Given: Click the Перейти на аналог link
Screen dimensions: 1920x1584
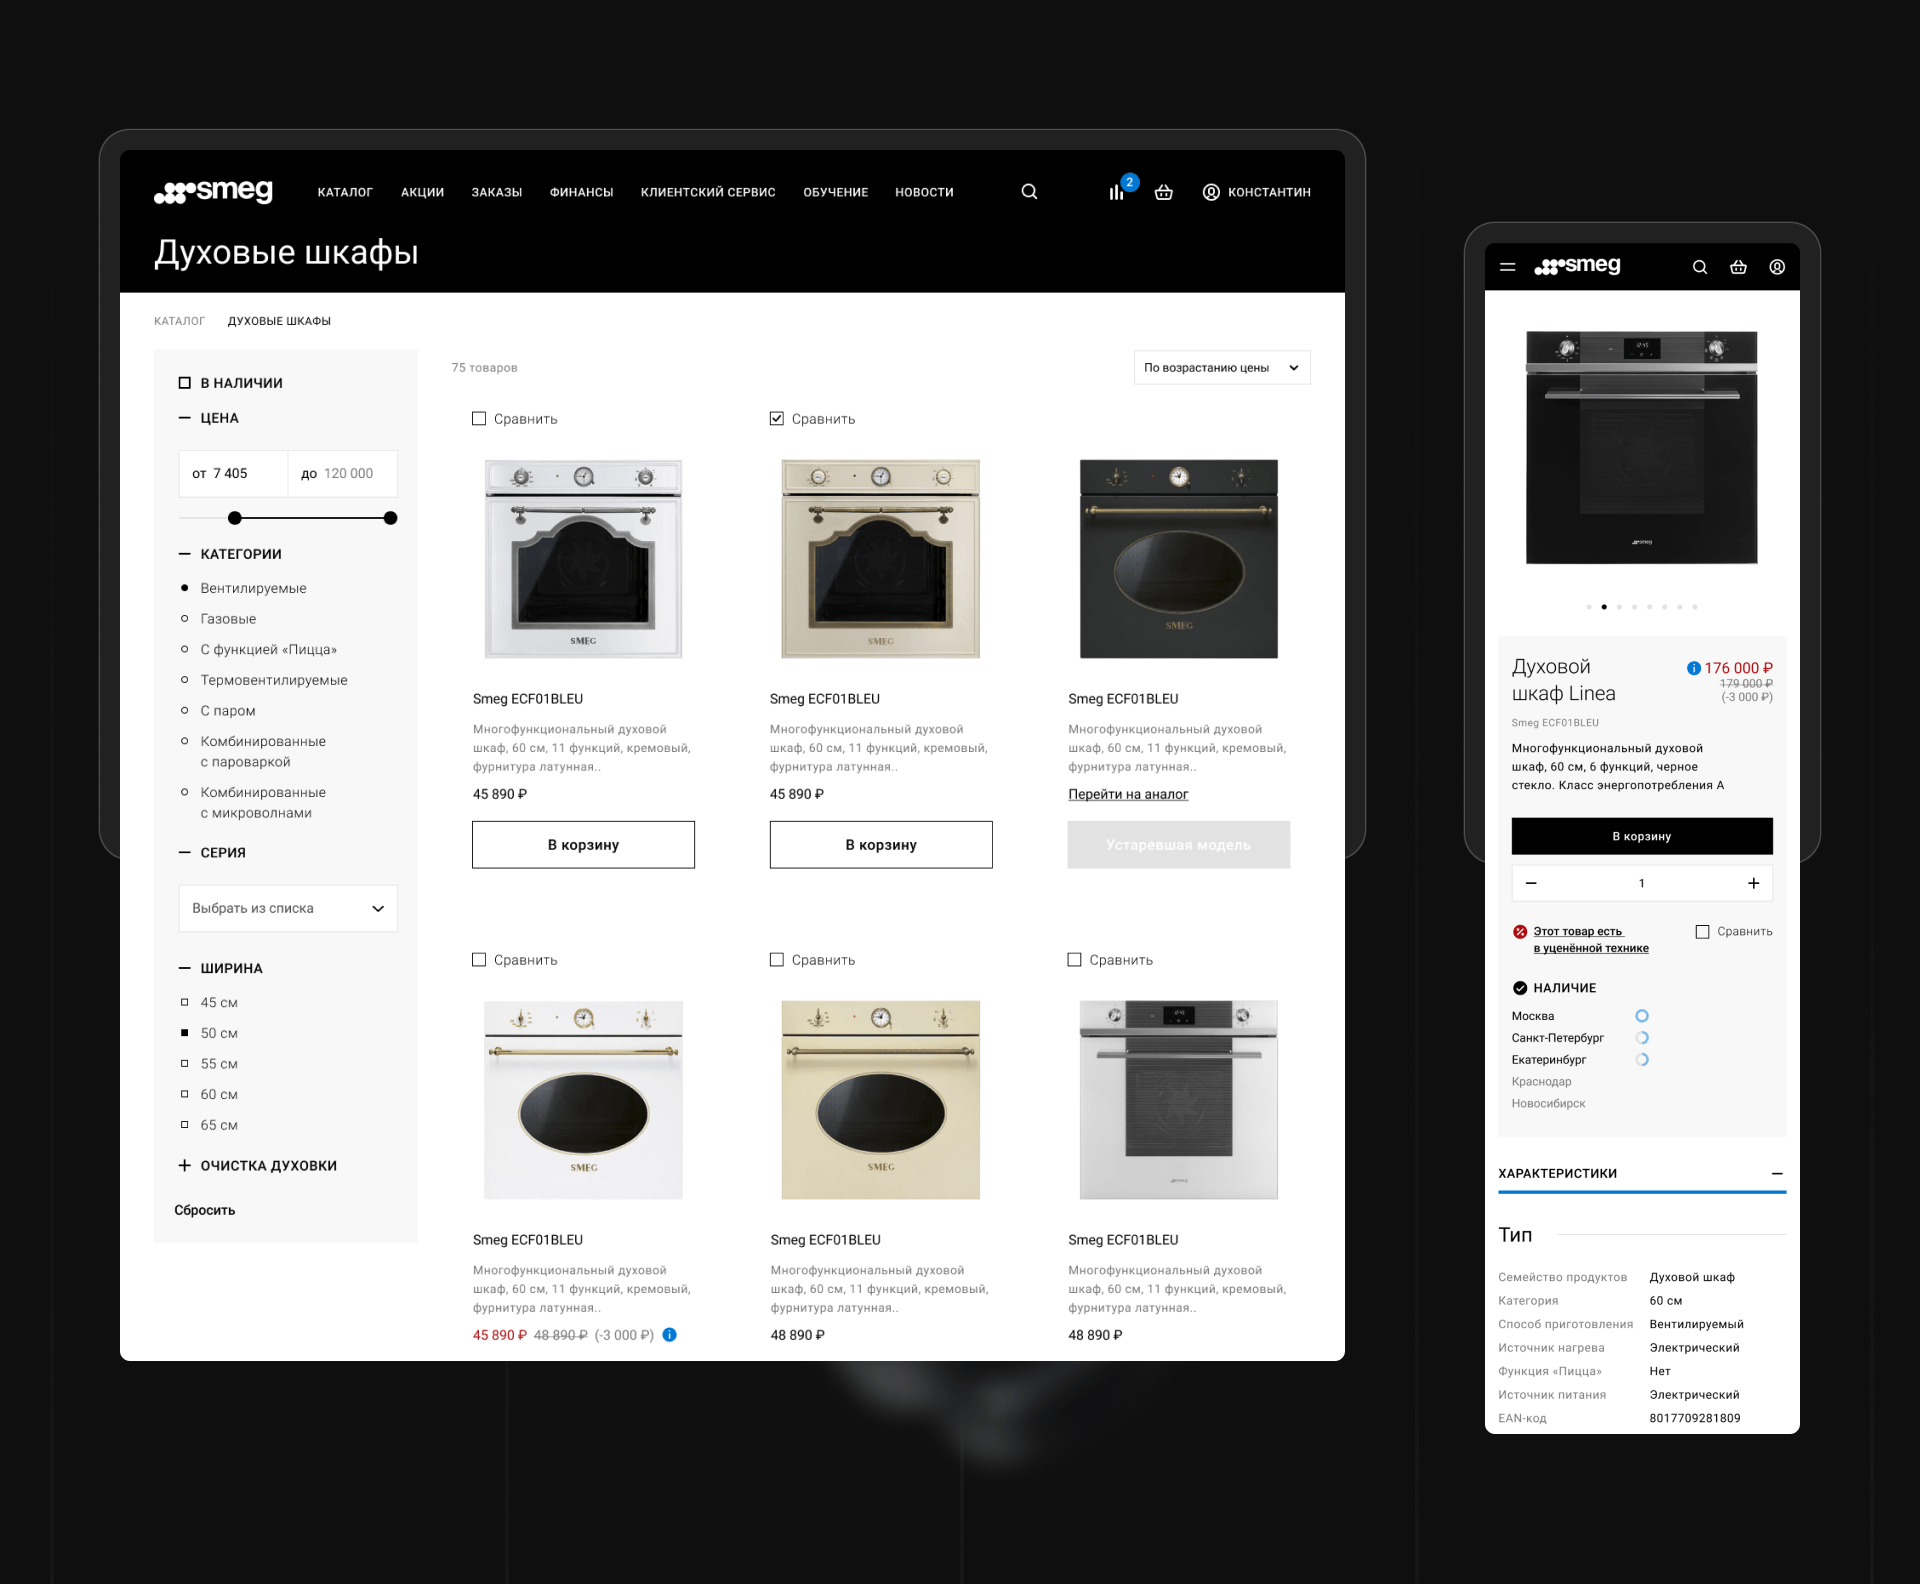Looking at the screenshot, I should [x=1128, y=794].
